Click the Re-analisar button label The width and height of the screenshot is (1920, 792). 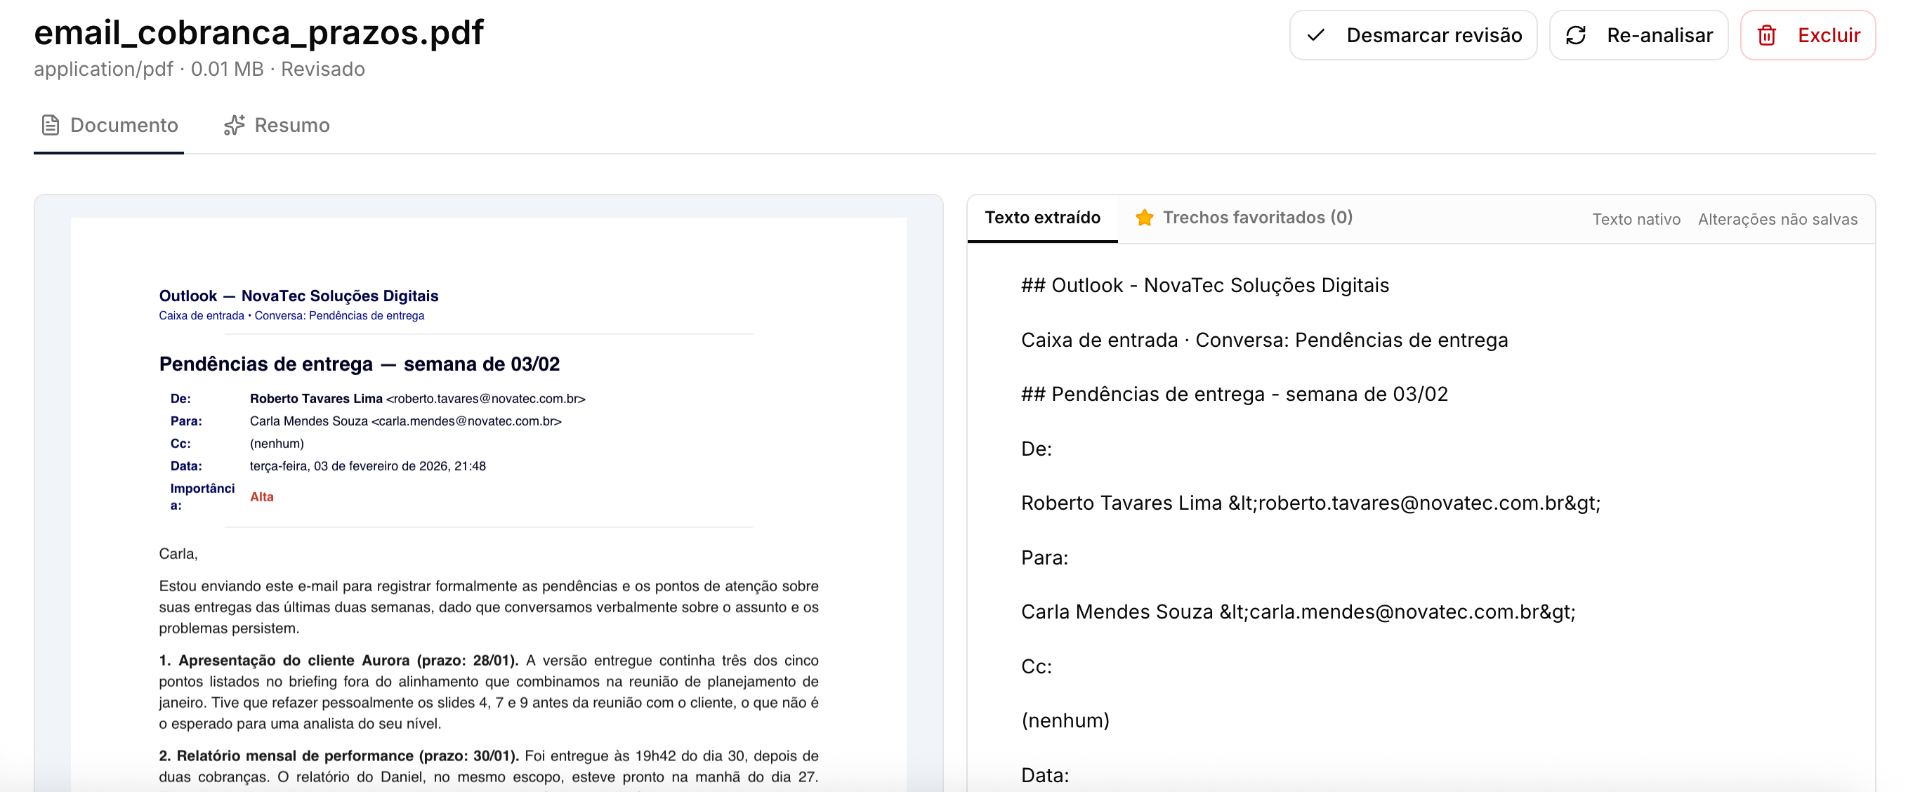click(1660, 35)
